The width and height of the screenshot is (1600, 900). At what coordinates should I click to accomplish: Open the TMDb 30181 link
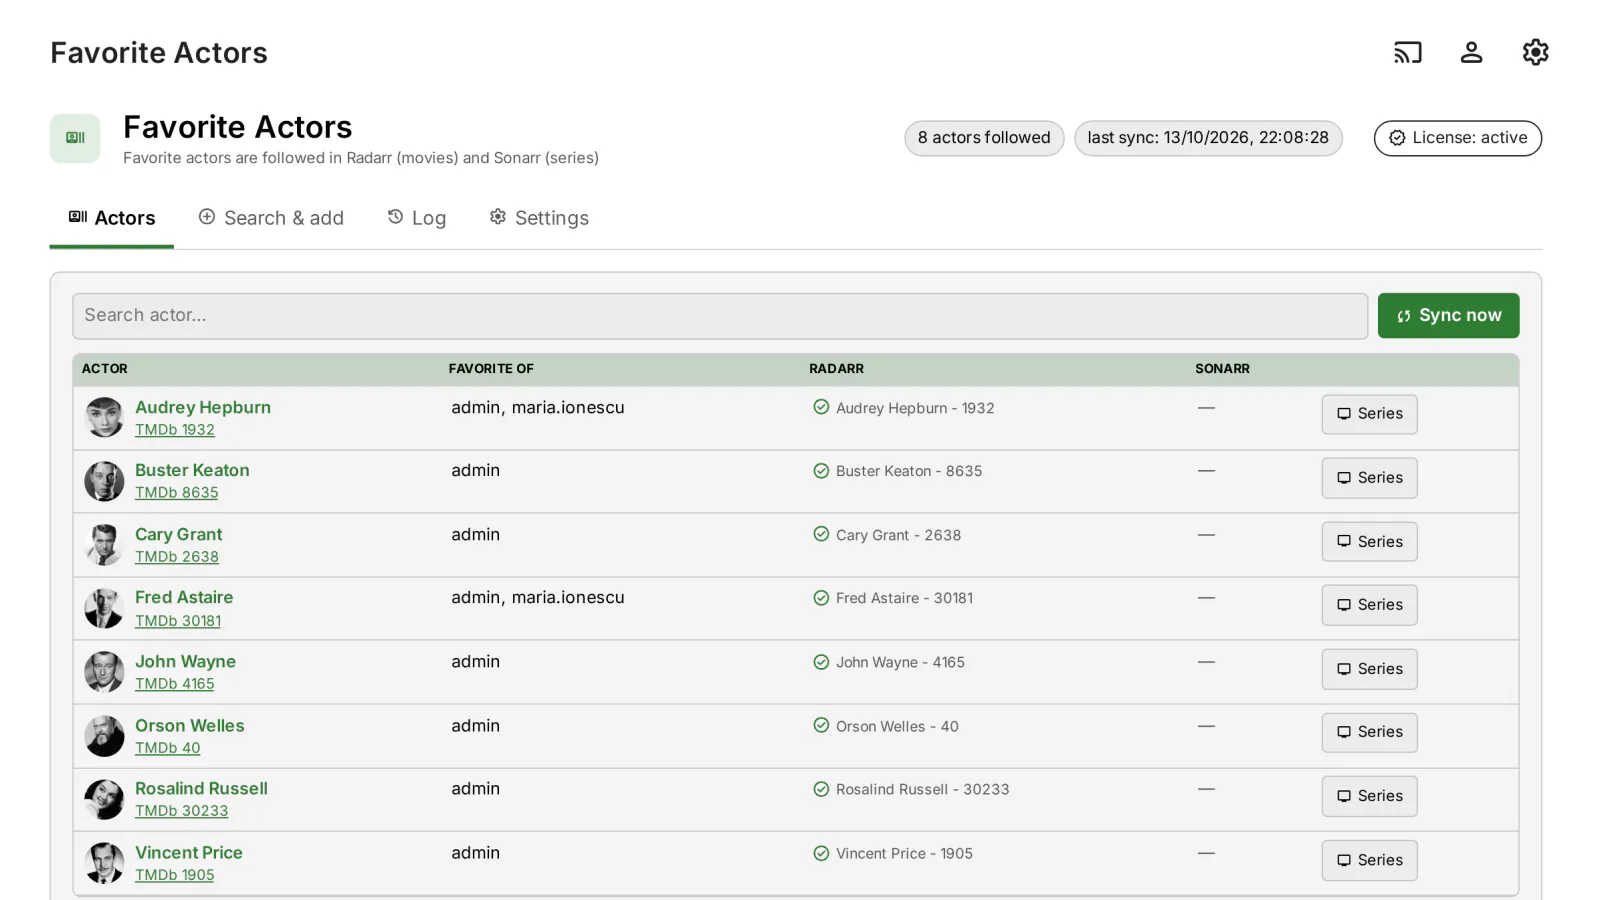[x=178, y=621]
